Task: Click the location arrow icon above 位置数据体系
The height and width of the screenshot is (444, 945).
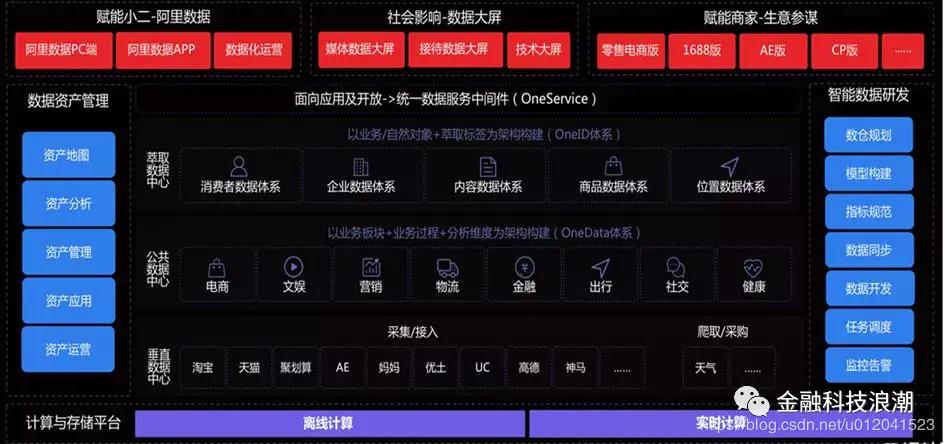Action: (729, 167)
